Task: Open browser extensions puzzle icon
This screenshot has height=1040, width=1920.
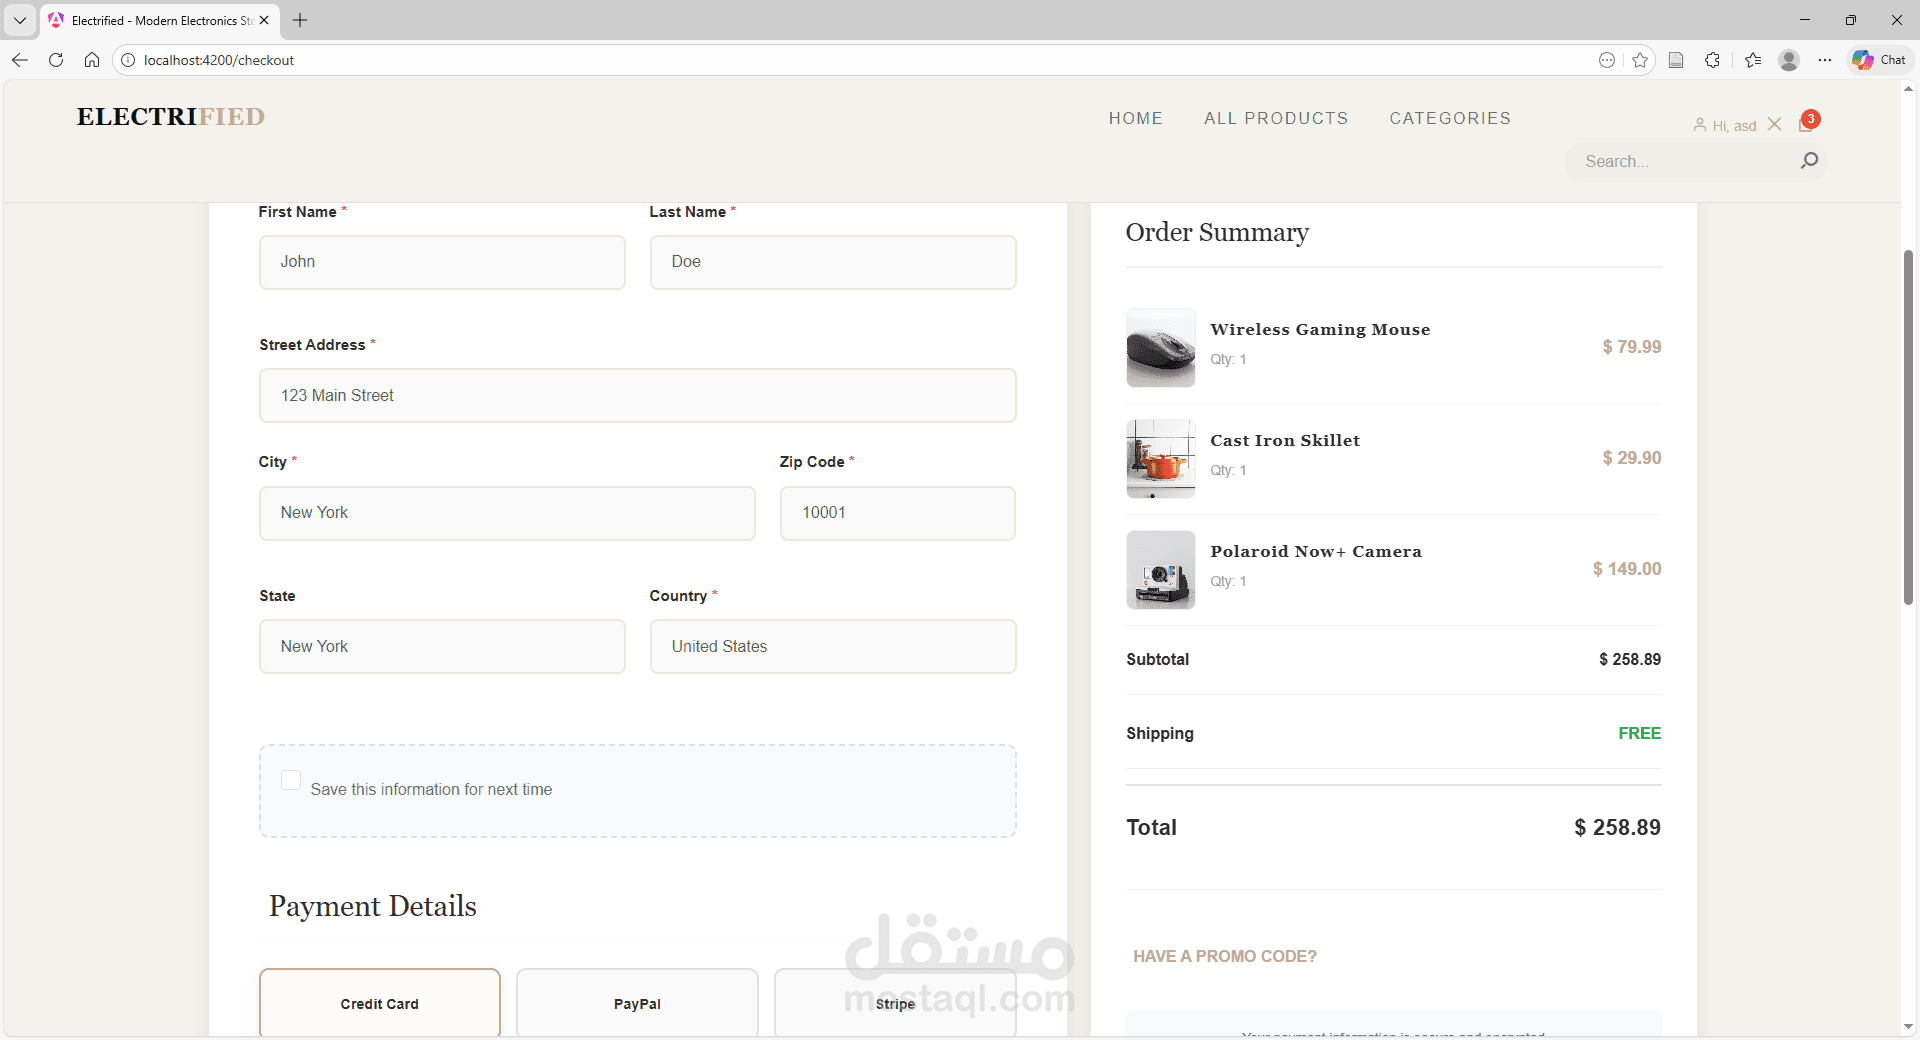Action: coord(1712,60)
